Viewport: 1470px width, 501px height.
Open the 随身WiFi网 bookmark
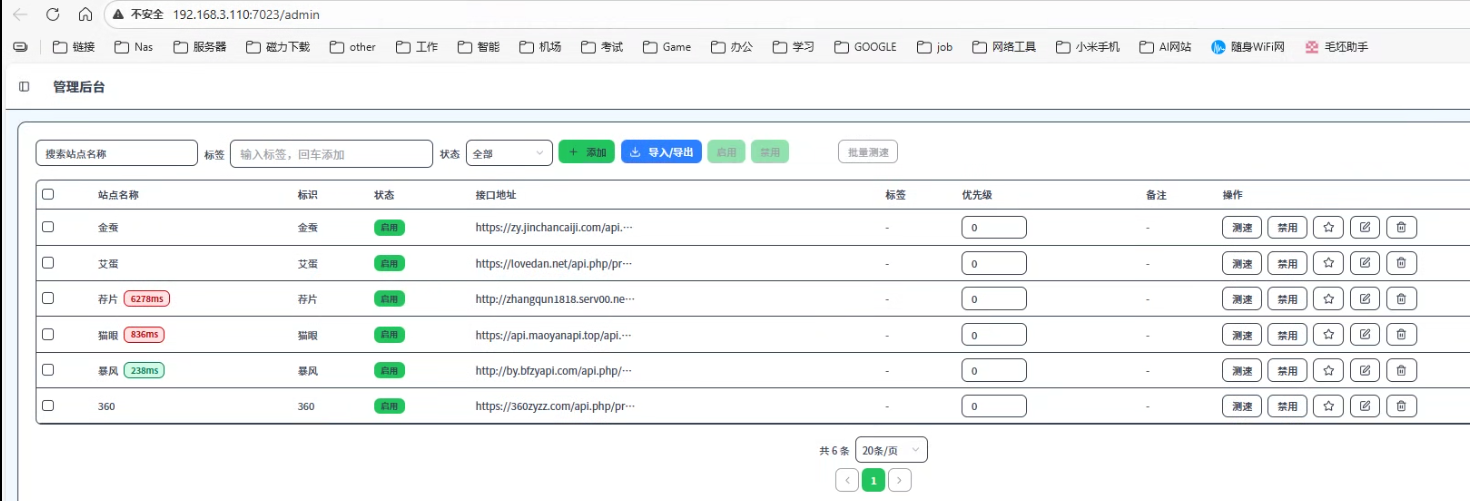pyautogui.click(x=1248, y=47)
